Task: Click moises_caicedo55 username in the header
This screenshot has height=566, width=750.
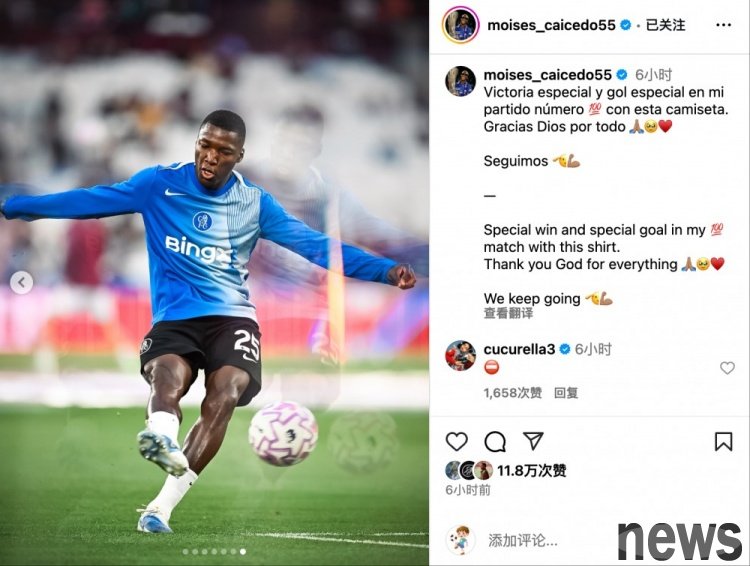Action: [x=551, y=25]
